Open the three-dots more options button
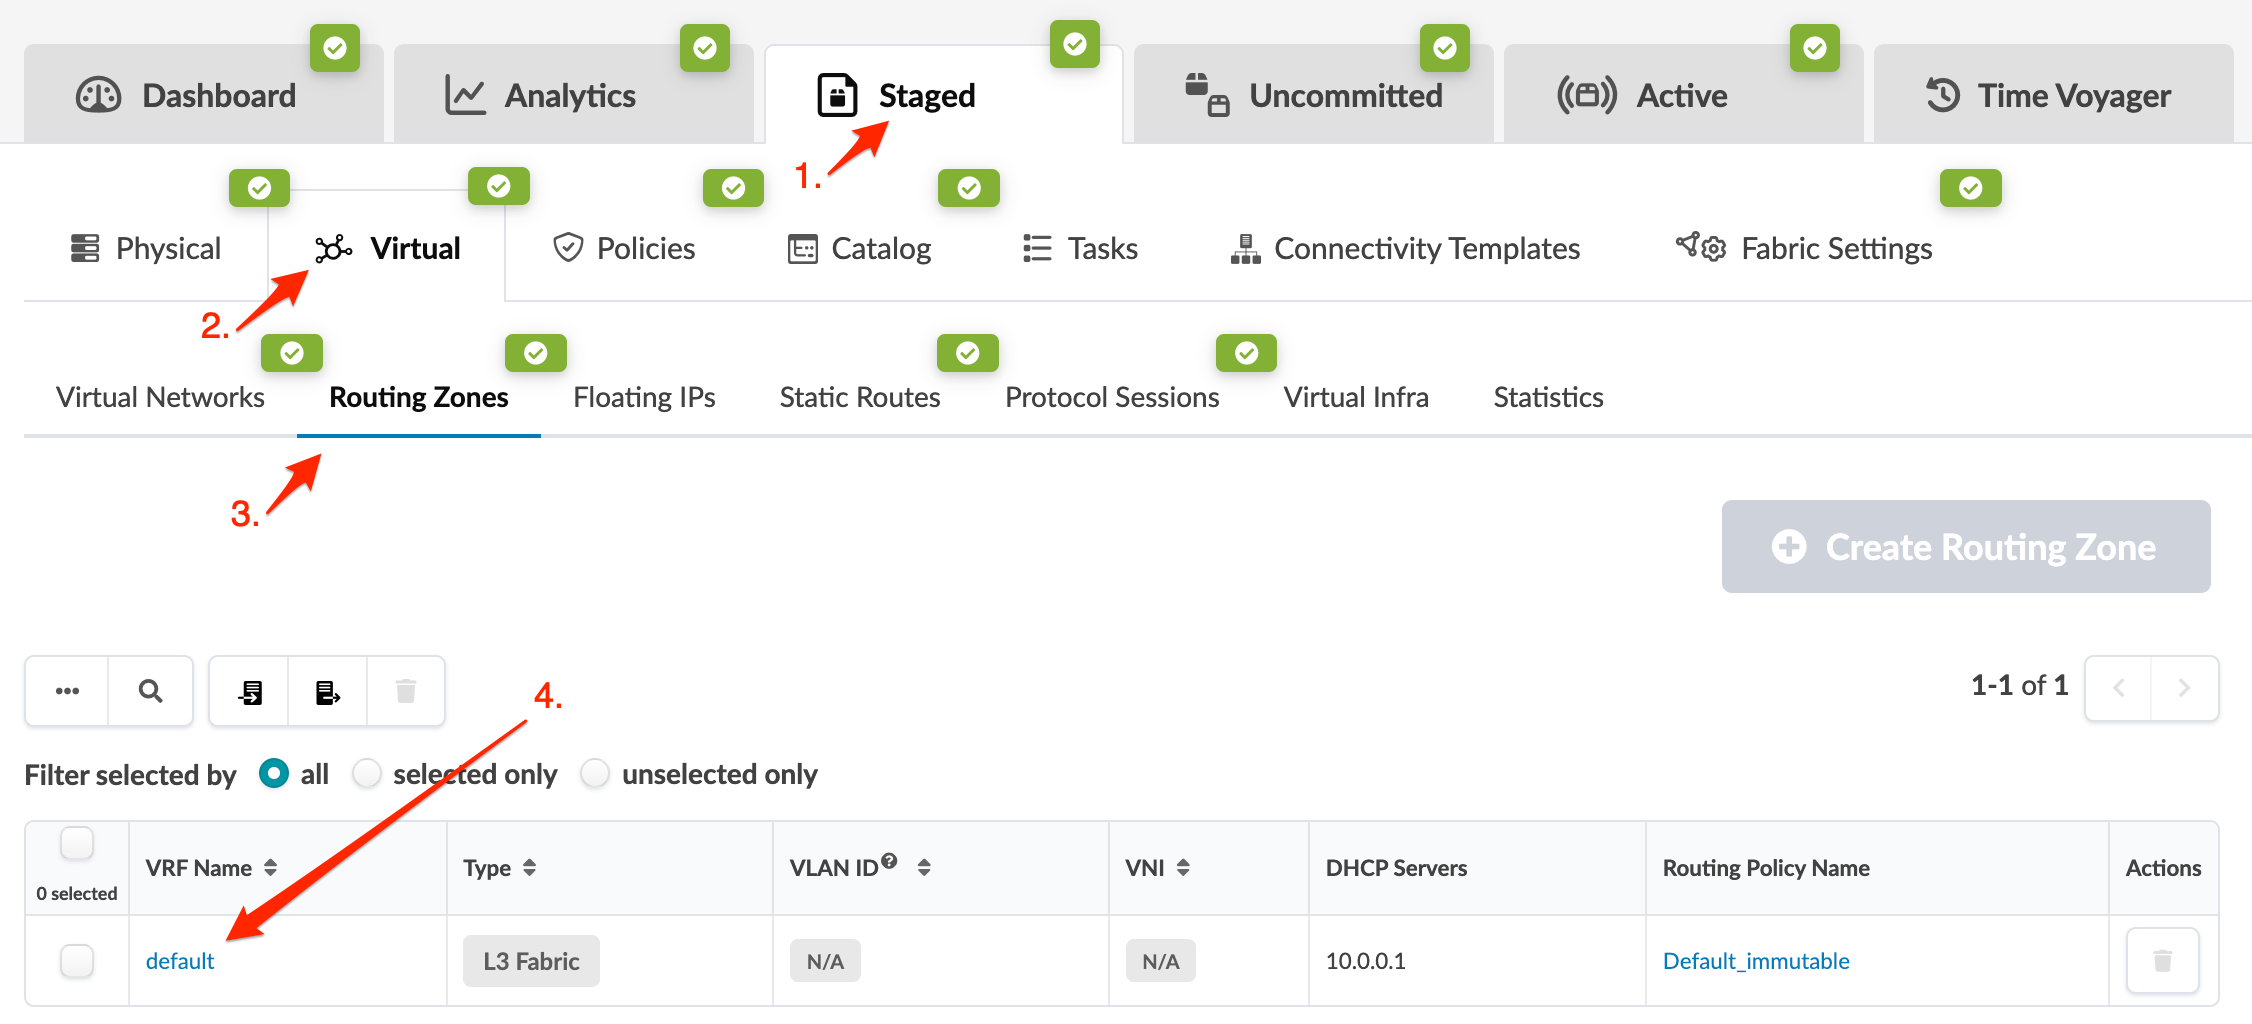 tap(67, 691)
